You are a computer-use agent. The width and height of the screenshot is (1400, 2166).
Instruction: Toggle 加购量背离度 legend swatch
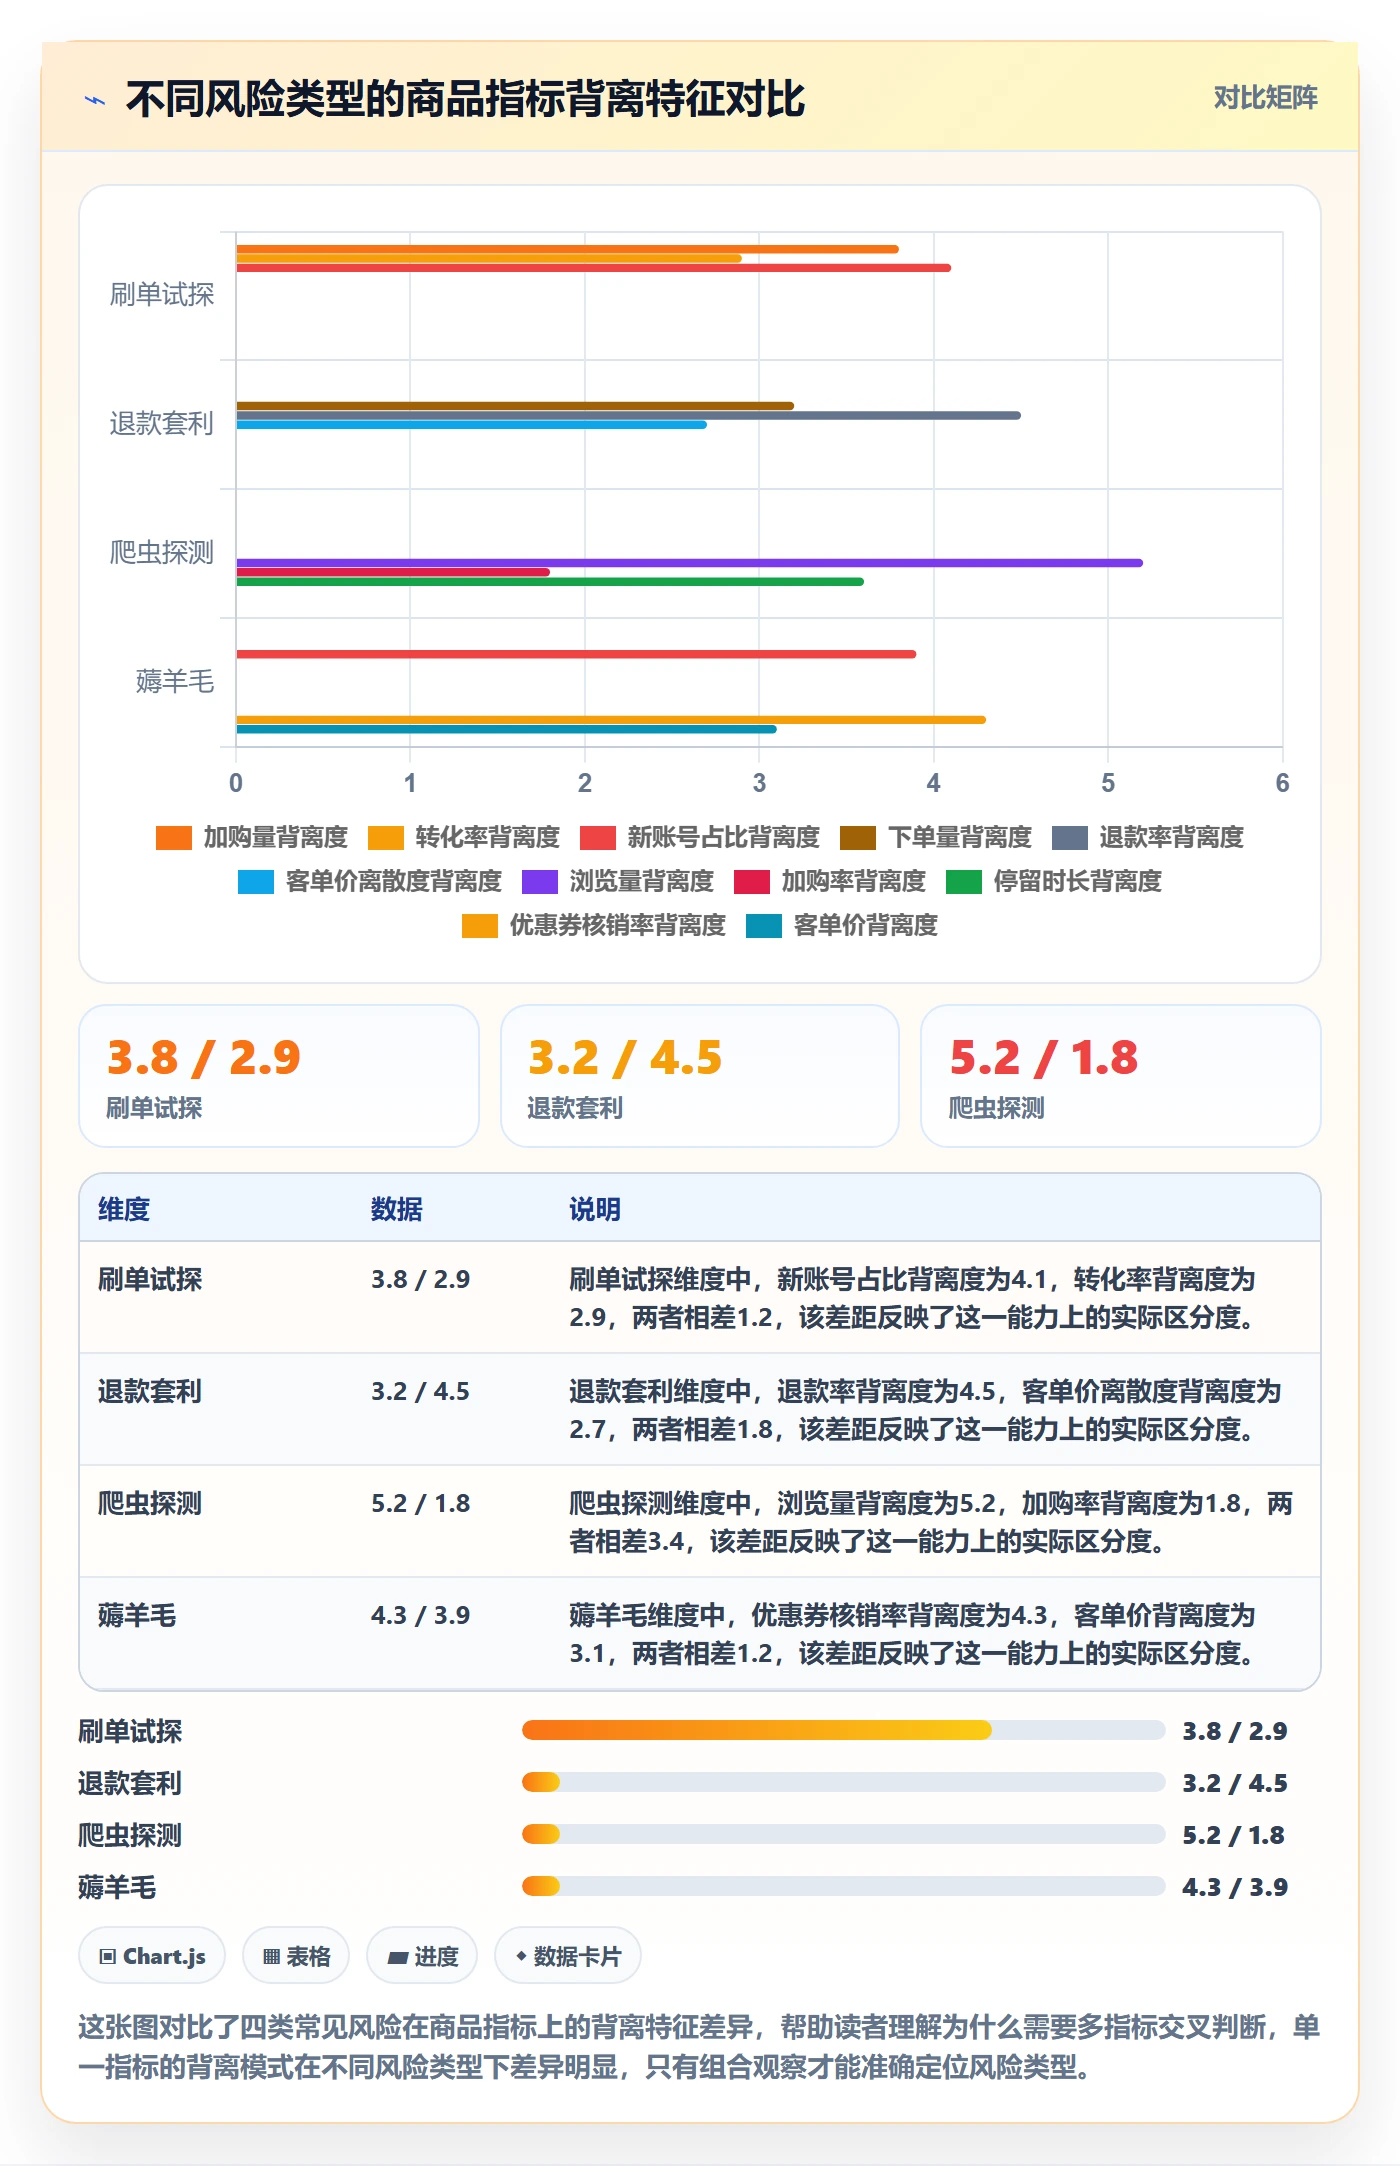tap(173, 838)
